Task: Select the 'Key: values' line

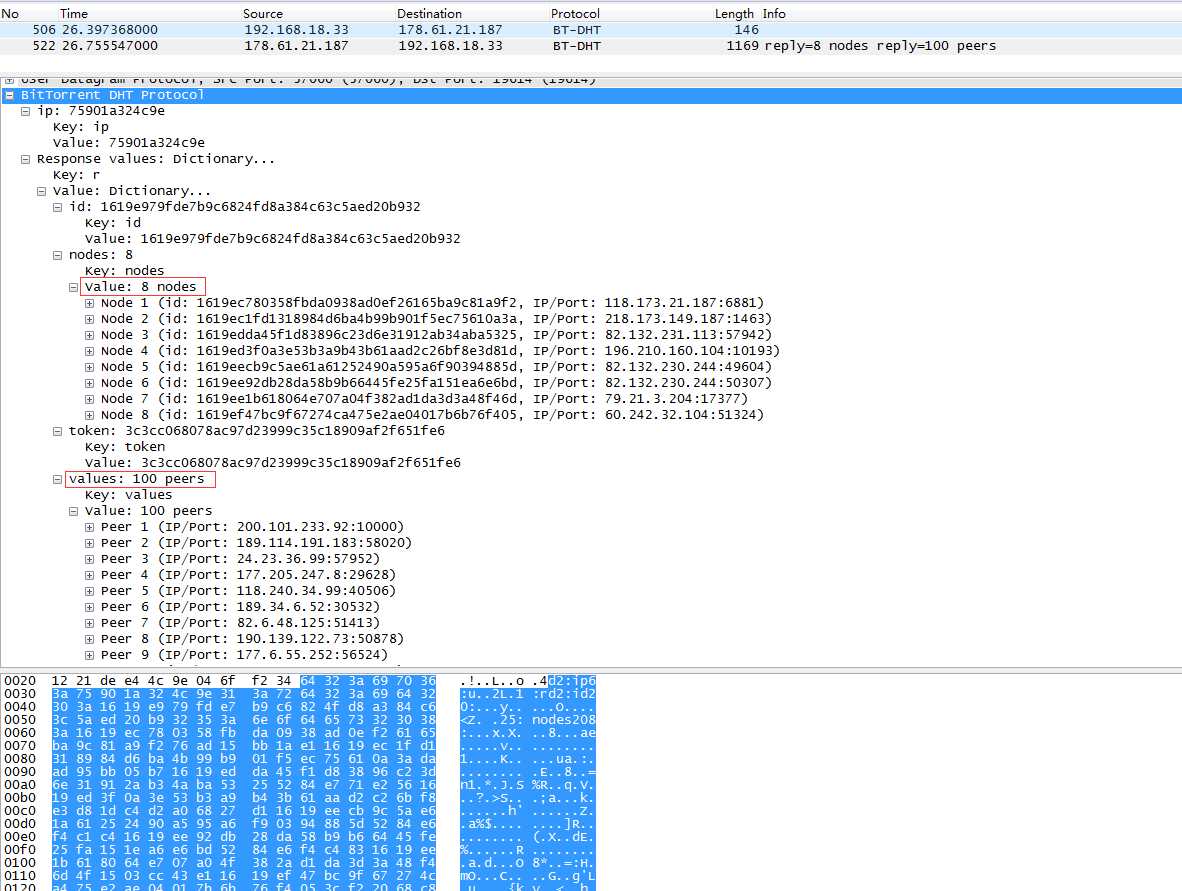Action: tap(128, 495)
